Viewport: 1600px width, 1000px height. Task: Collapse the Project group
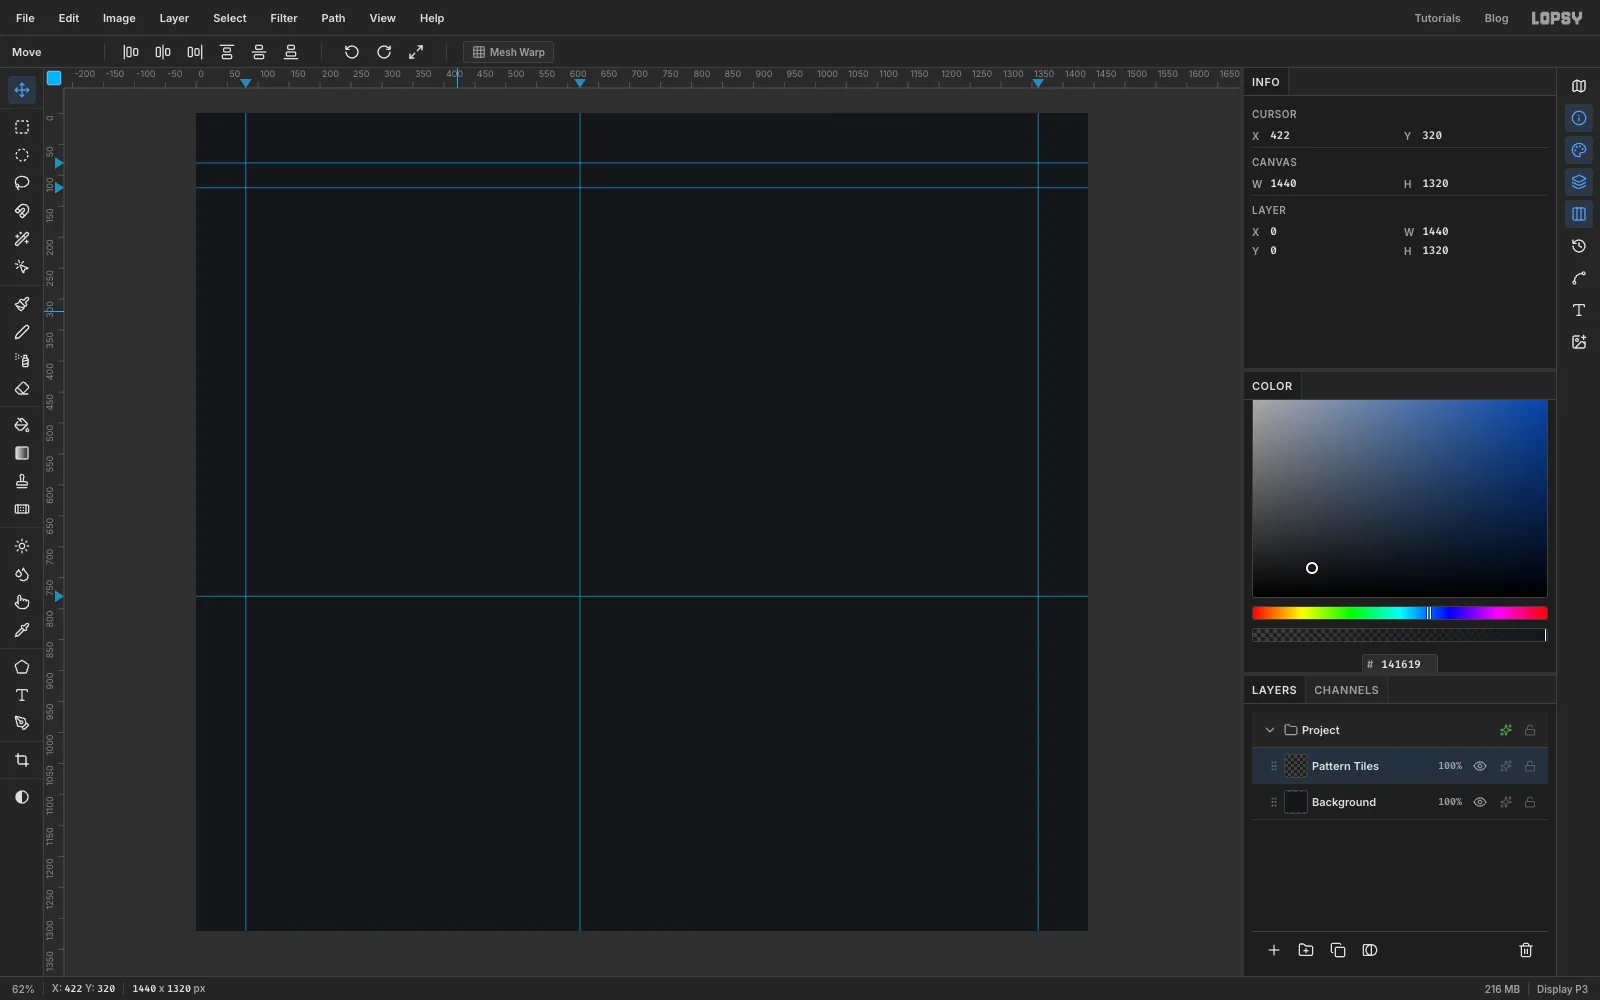pyautogui.click(x=1270, y=730)
